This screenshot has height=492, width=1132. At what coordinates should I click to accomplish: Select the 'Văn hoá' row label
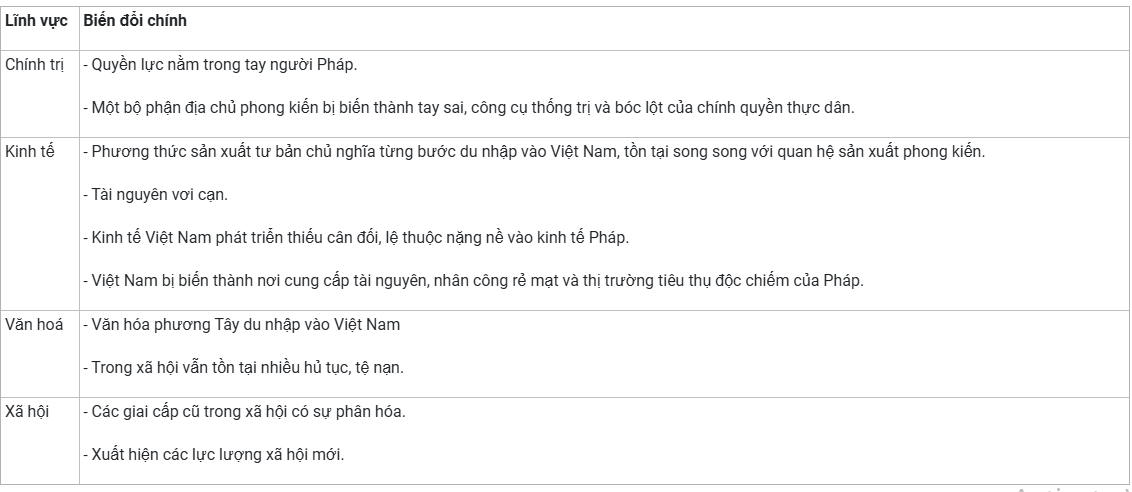[x=34, y=324]
